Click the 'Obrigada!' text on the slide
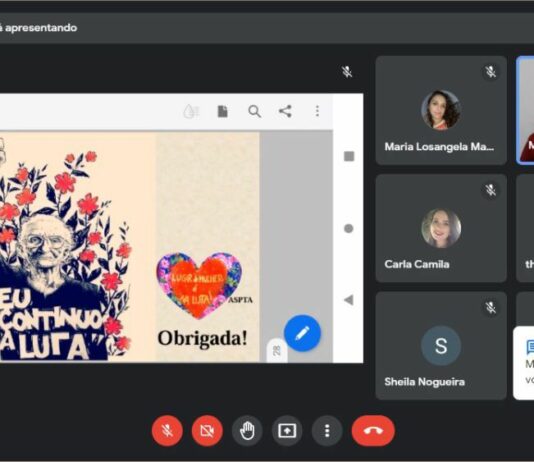 click(x=202, y=339)
